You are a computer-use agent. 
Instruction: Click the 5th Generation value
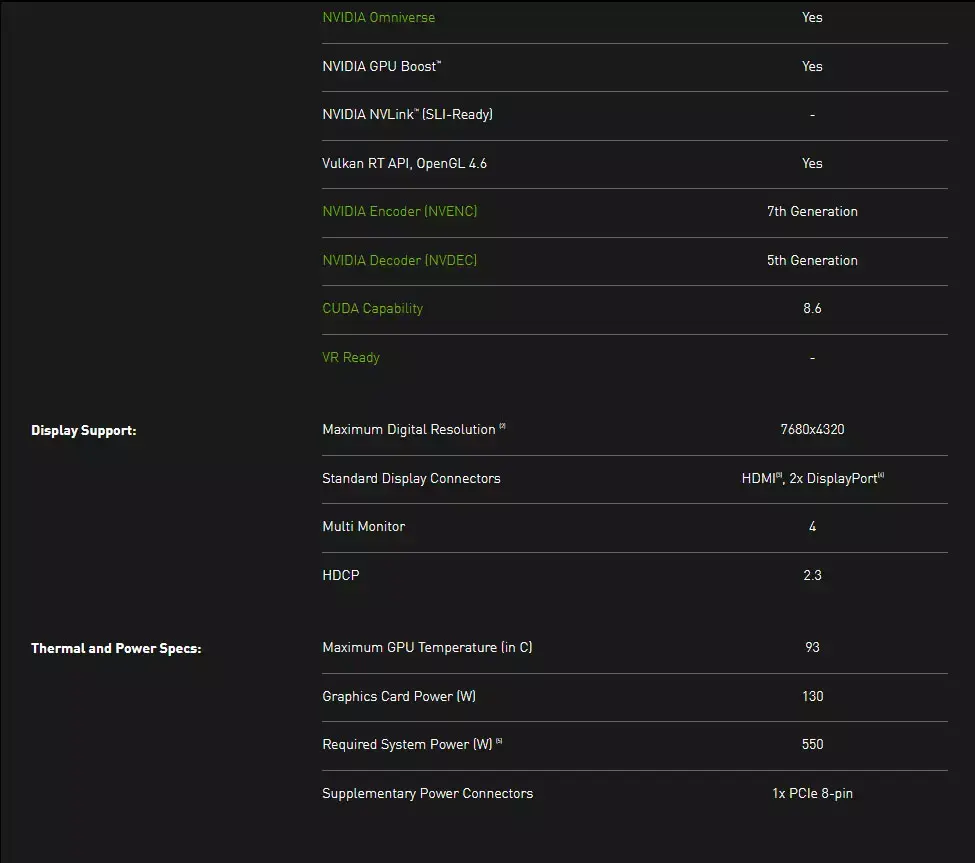click(x=812, y=261)
